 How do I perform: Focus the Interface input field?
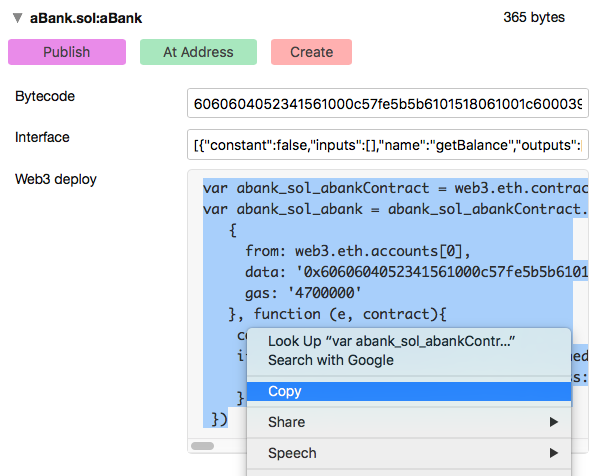tap(388, 144)
